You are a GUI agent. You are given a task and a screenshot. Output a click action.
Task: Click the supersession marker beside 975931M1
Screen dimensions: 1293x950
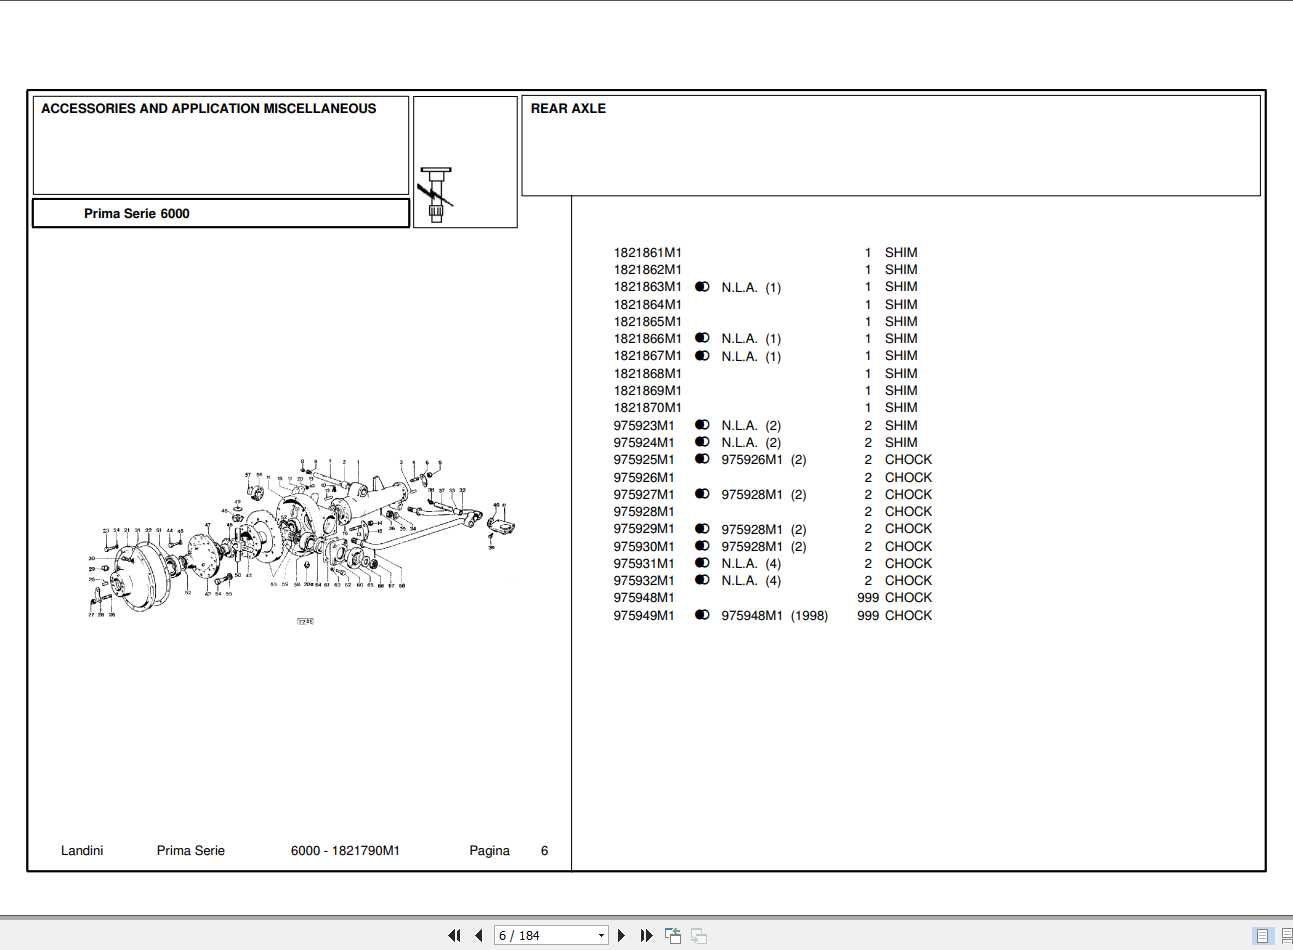702,563
